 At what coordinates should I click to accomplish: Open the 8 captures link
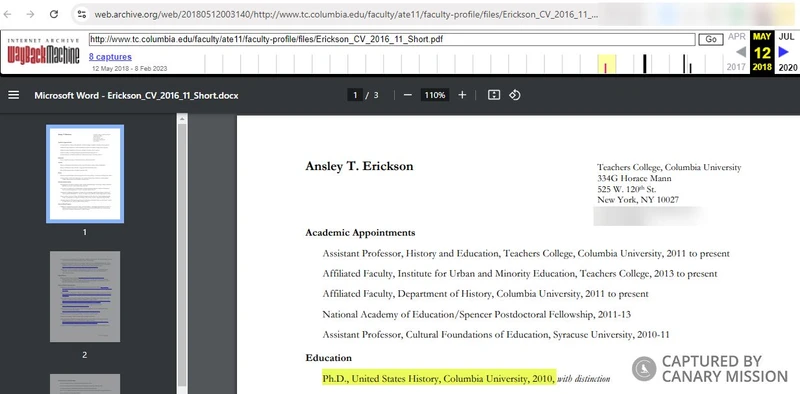coord(110,57)
